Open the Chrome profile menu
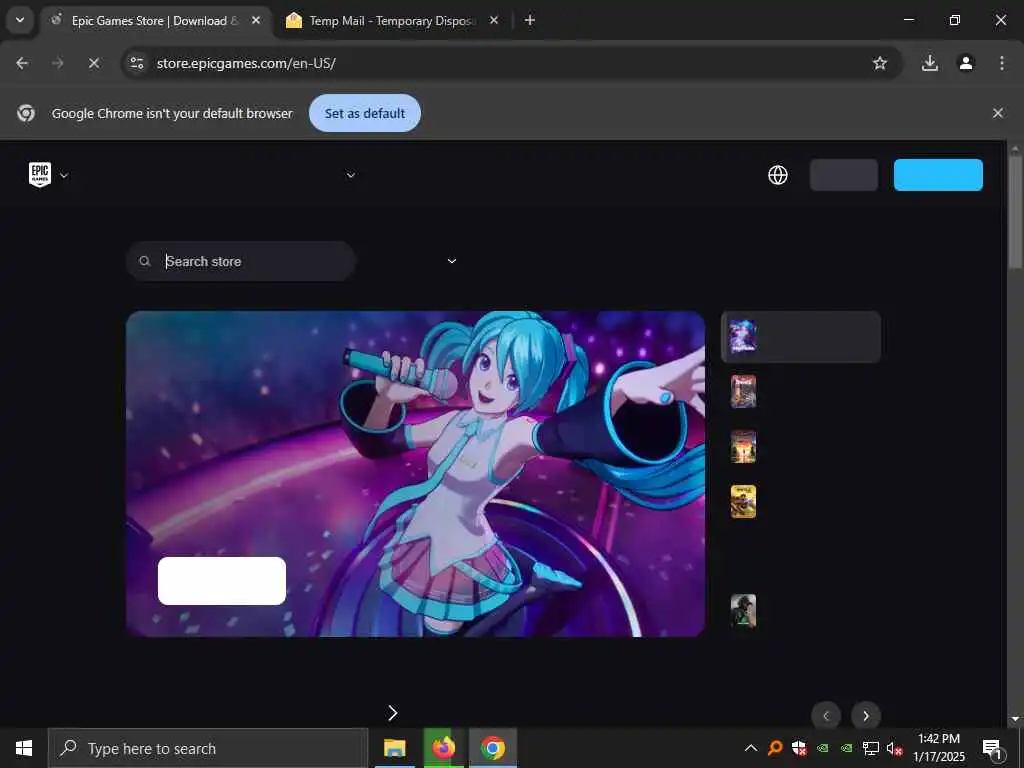Image resolution: width=1024 pixels, height=768 pixels. pyautogui.click(x=965, y=63)
